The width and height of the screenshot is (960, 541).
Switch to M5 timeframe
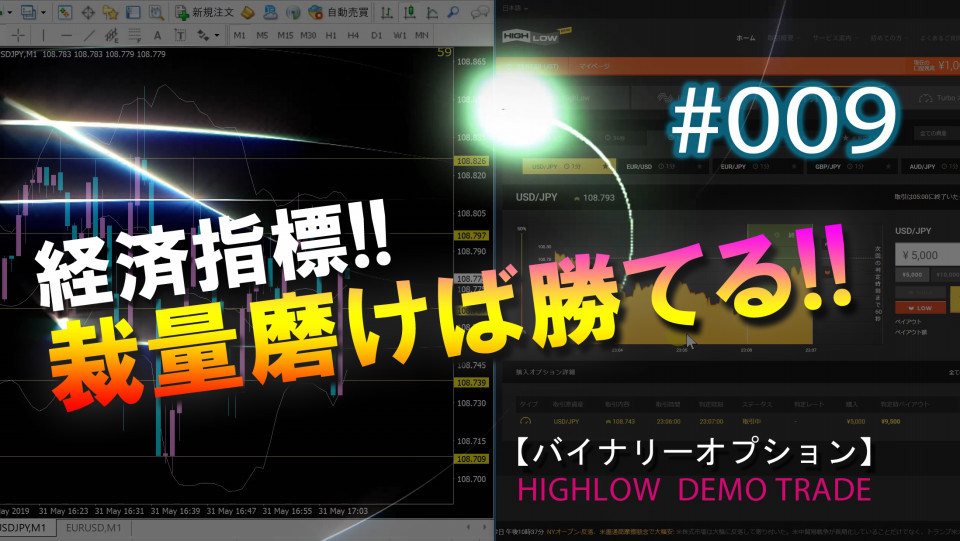[262, 35]
